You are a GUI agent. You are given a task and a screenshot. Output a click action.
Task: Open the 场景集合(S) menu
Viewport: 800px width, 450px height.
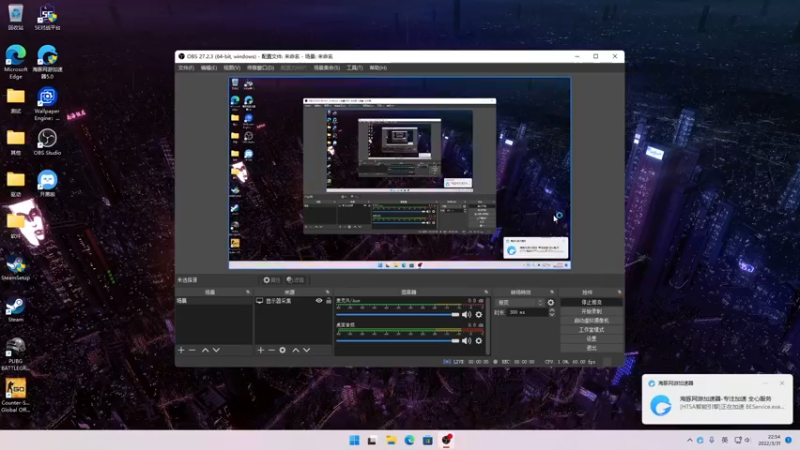pyautogui.click(x=327, y=68)
